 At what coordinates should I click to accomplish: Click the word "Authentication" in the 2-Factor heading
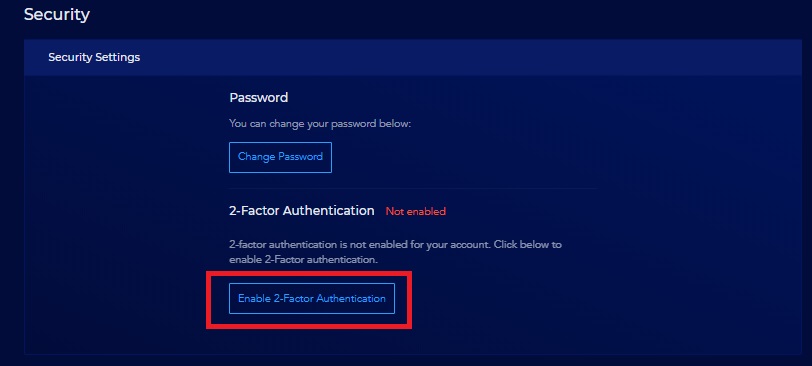tap(335, 211)
